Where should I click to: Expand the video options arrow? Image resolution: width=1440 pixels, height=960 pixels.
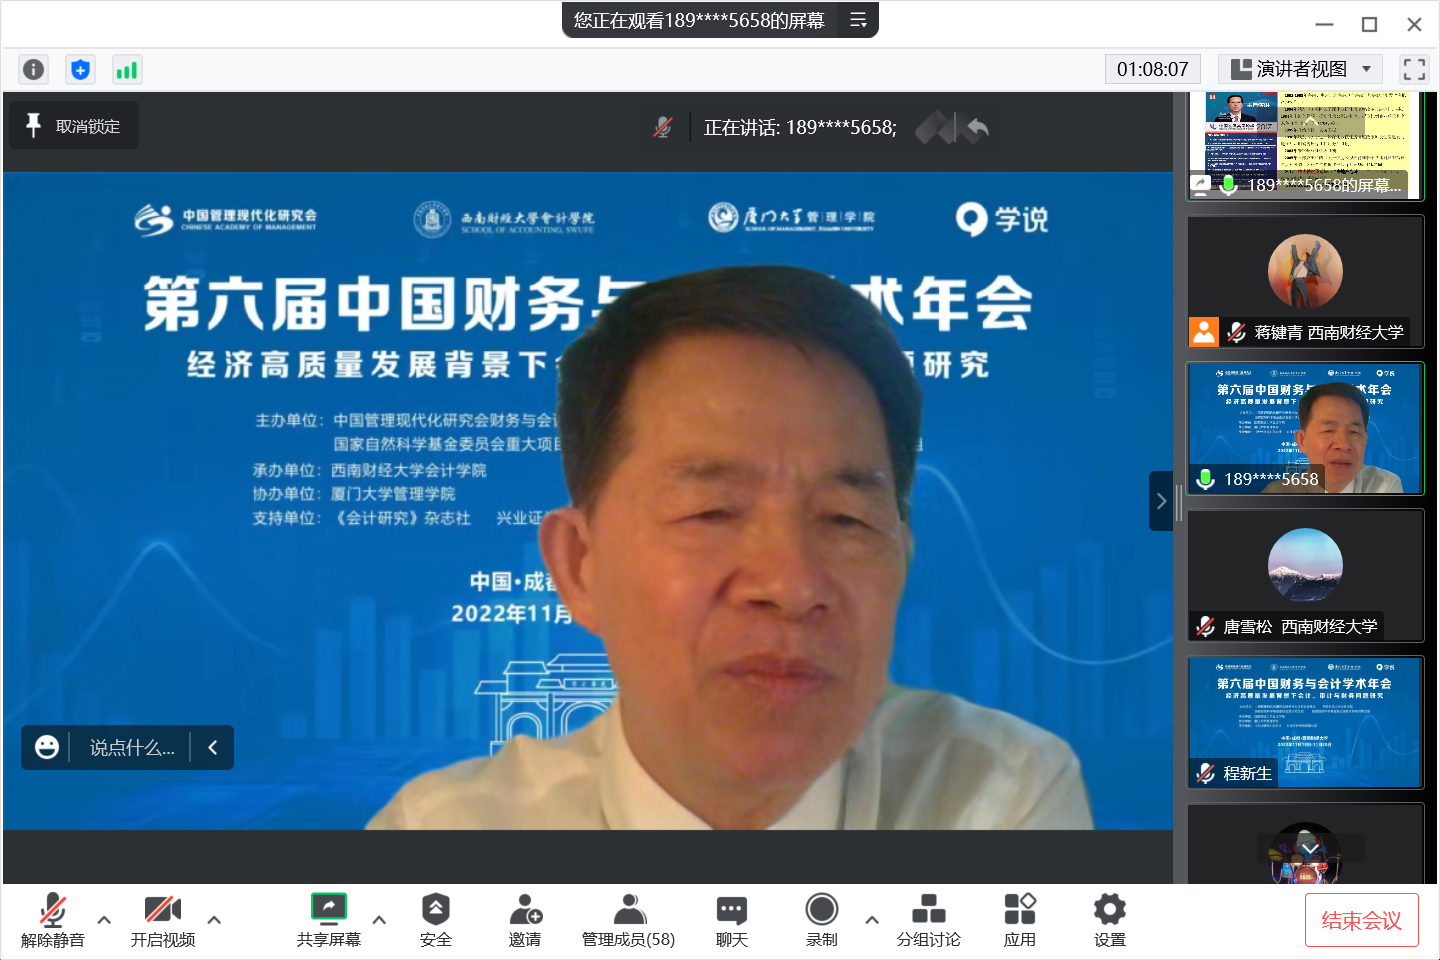pyautogui.click(x=214, y=919)
